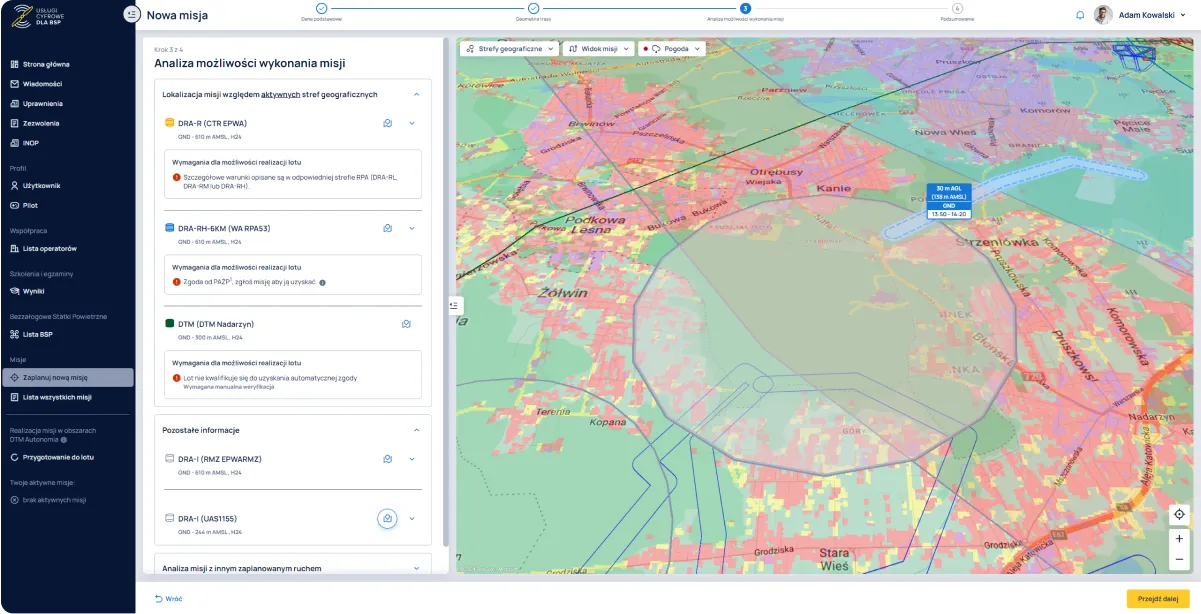This screenshot has width=1201, height=614.
Task: Locate DRA-I (UAS1155) zone on map
Action: tap(387, 518)
